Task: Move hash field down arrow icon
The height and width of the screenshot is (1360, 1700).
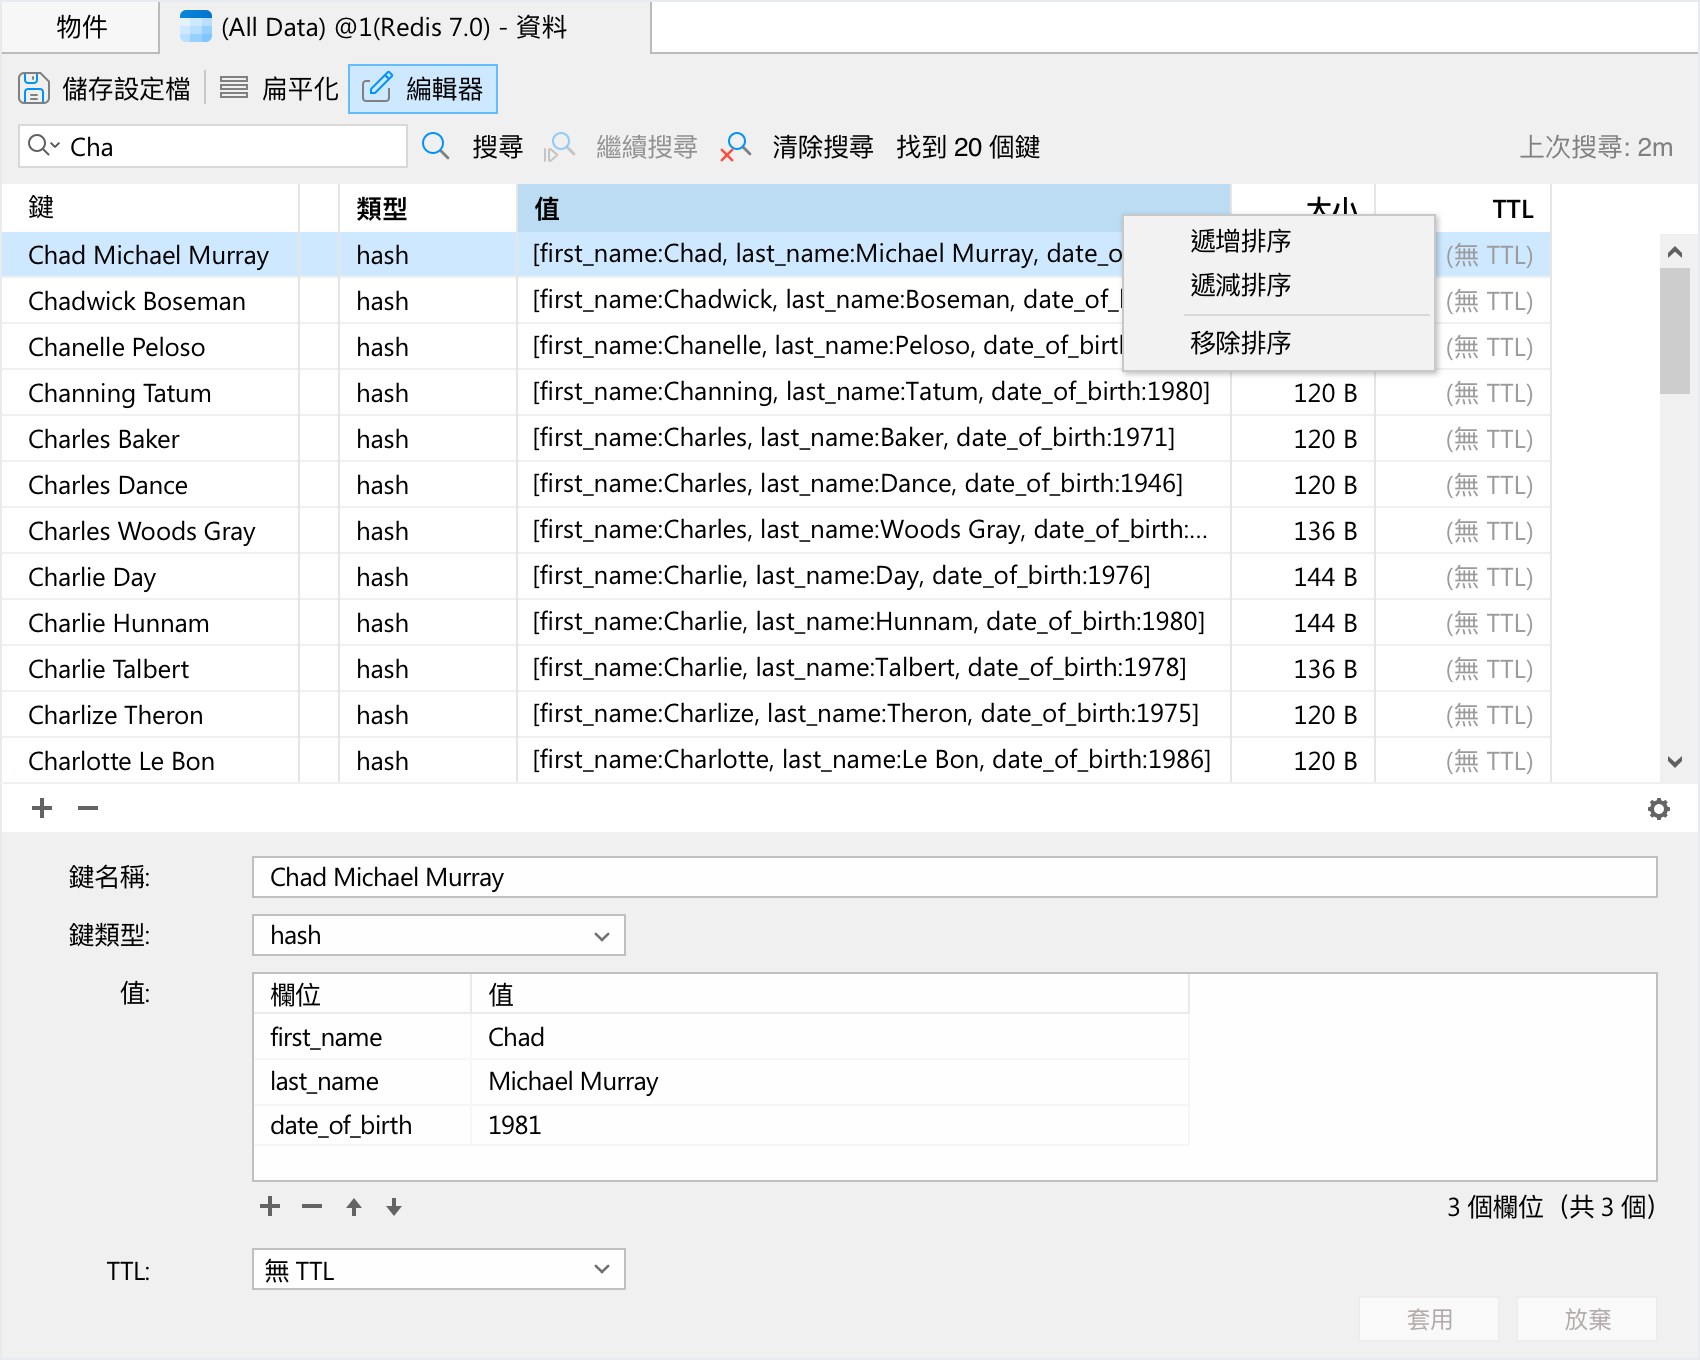Action: coord(394,1207)
